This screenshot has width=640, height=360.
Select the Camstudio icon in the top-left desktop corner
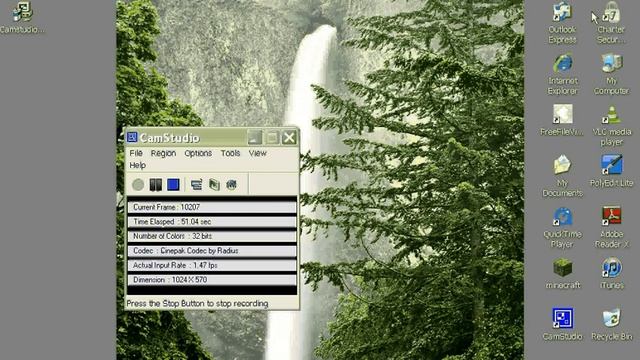pyautogui.click(x=22, y=17)
